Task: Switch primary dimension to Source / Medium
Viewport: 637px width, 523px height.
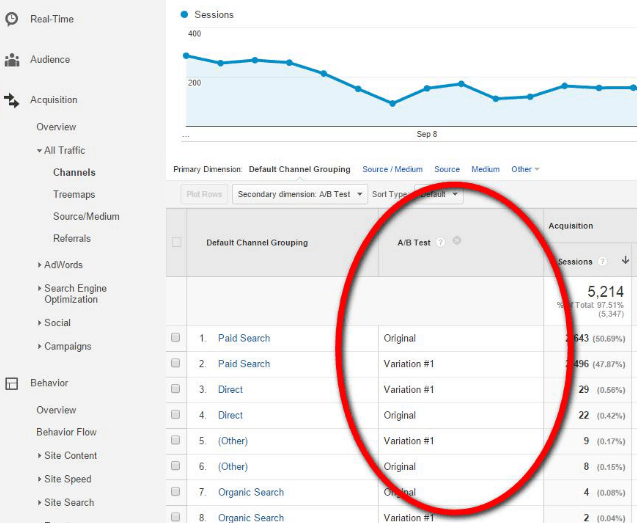Action: [392, 169]
